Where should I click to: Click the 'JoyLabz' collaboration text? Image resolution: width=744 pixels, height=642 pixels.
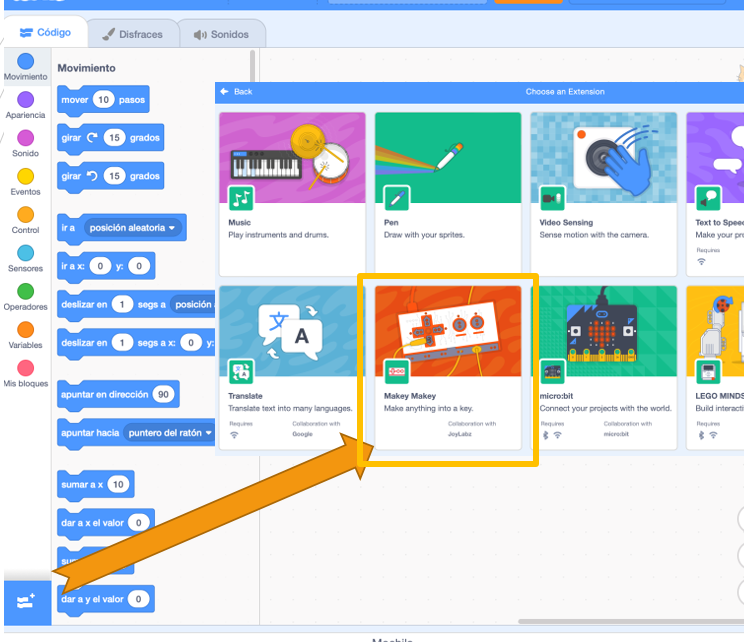459,434
